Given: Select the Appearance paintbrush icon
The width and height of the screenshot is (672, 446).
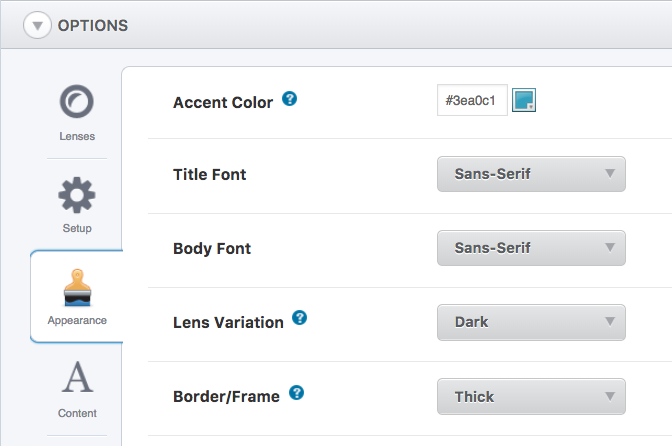Looking at the screenshot, I should [77, 287].
